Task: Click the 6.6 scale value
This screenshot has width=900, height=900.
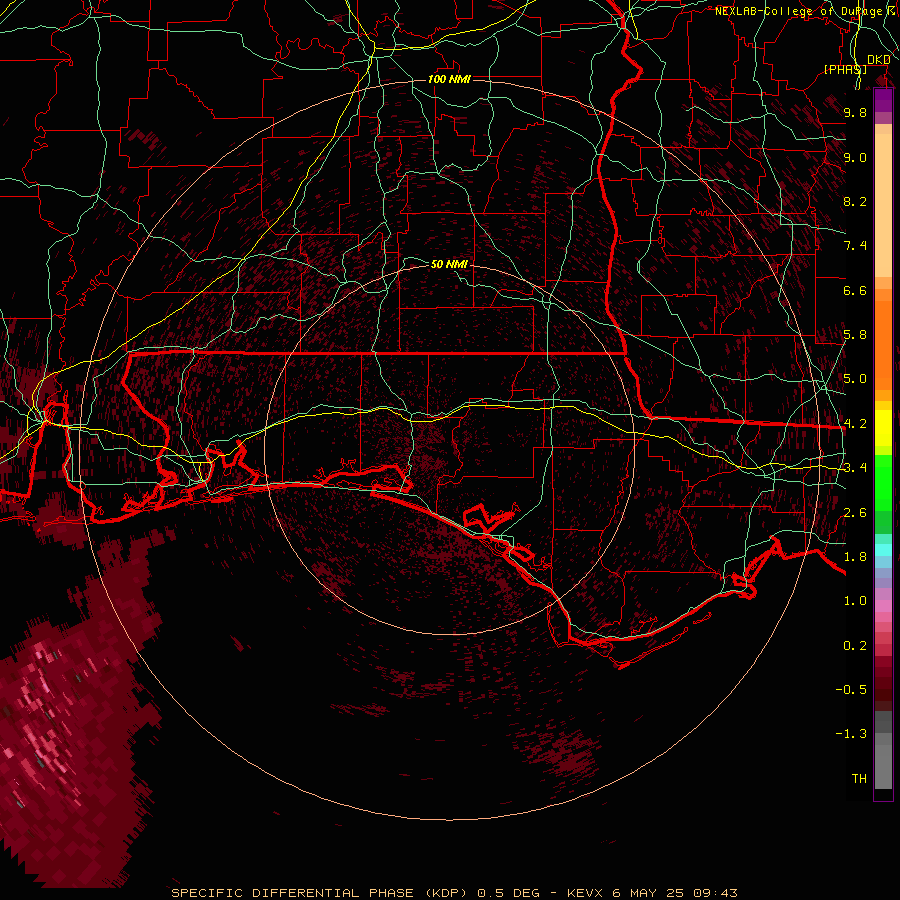Action: pyautogui.click(x=855, y=290)
